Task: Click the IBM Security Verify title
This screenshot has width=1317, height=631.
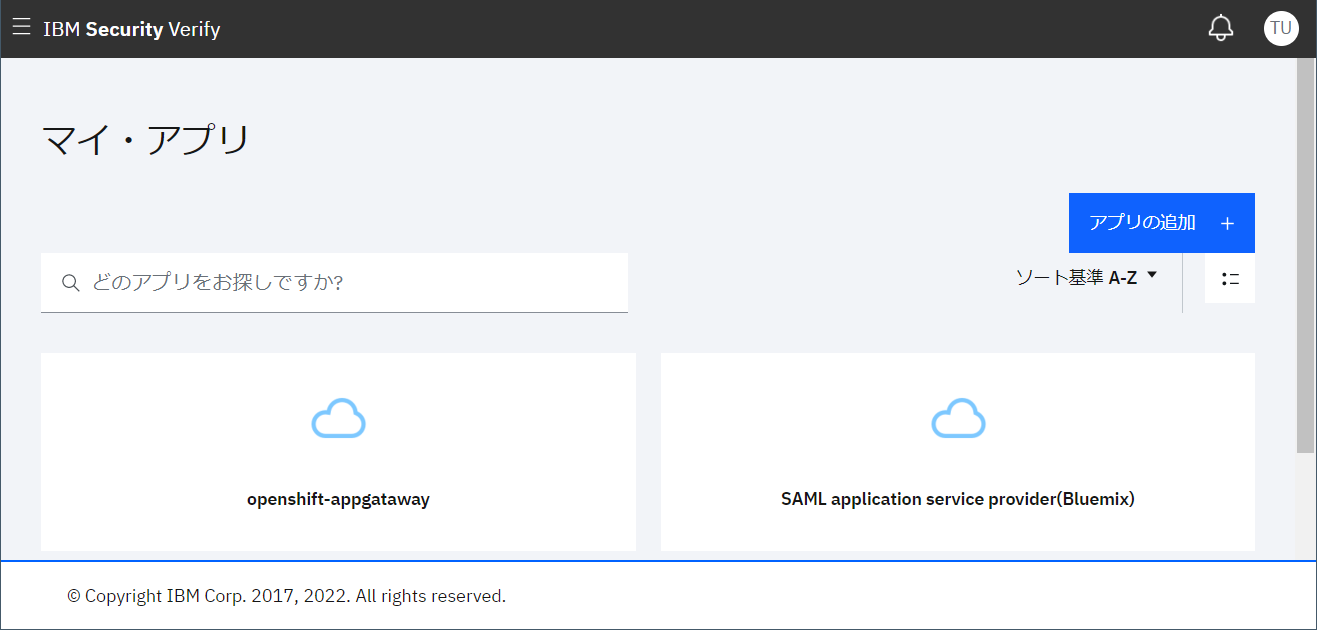Action: tap(132, 29)
